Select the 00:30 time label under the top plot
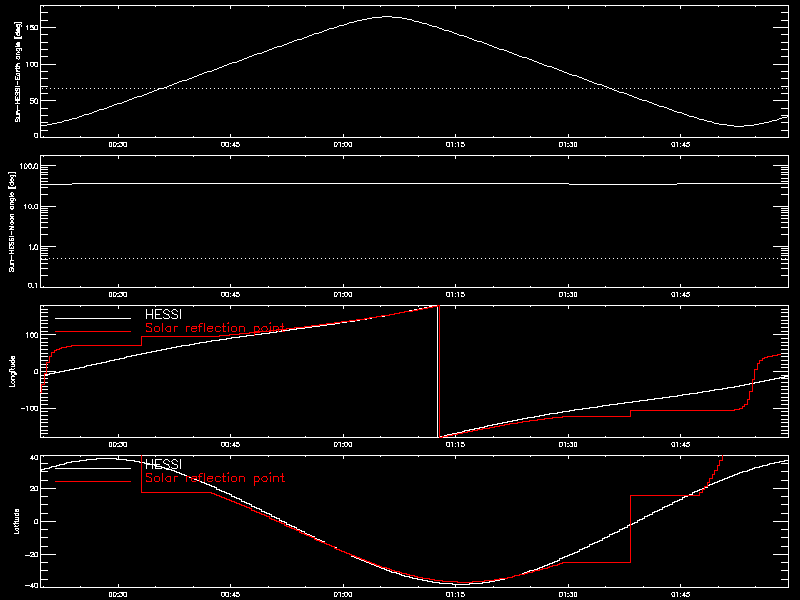Image resolution: width=800 pixels, height=600 pixels. pyautogui.click(x=118, y=145)
